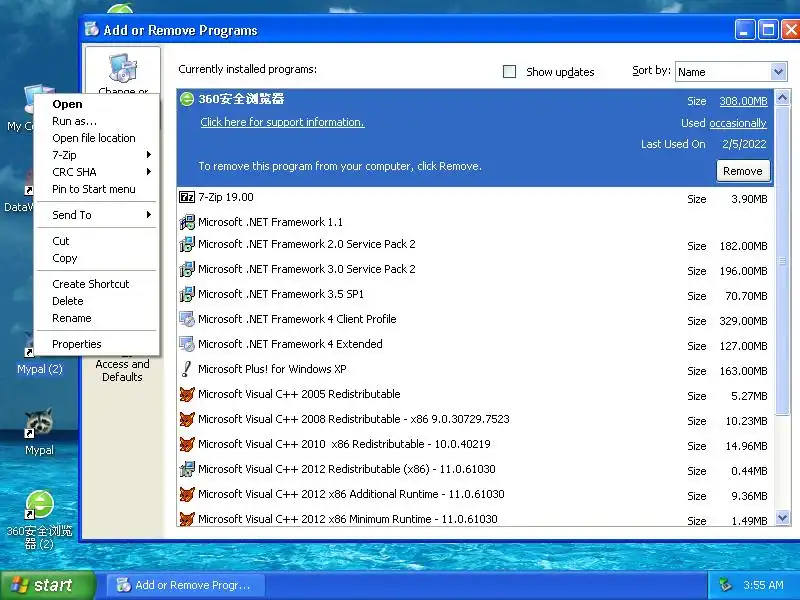Select the Mypal raccoon desktop shortcut
Viewport: 800px width, 600px height.
pyautogui.click(x=39, y=423)
